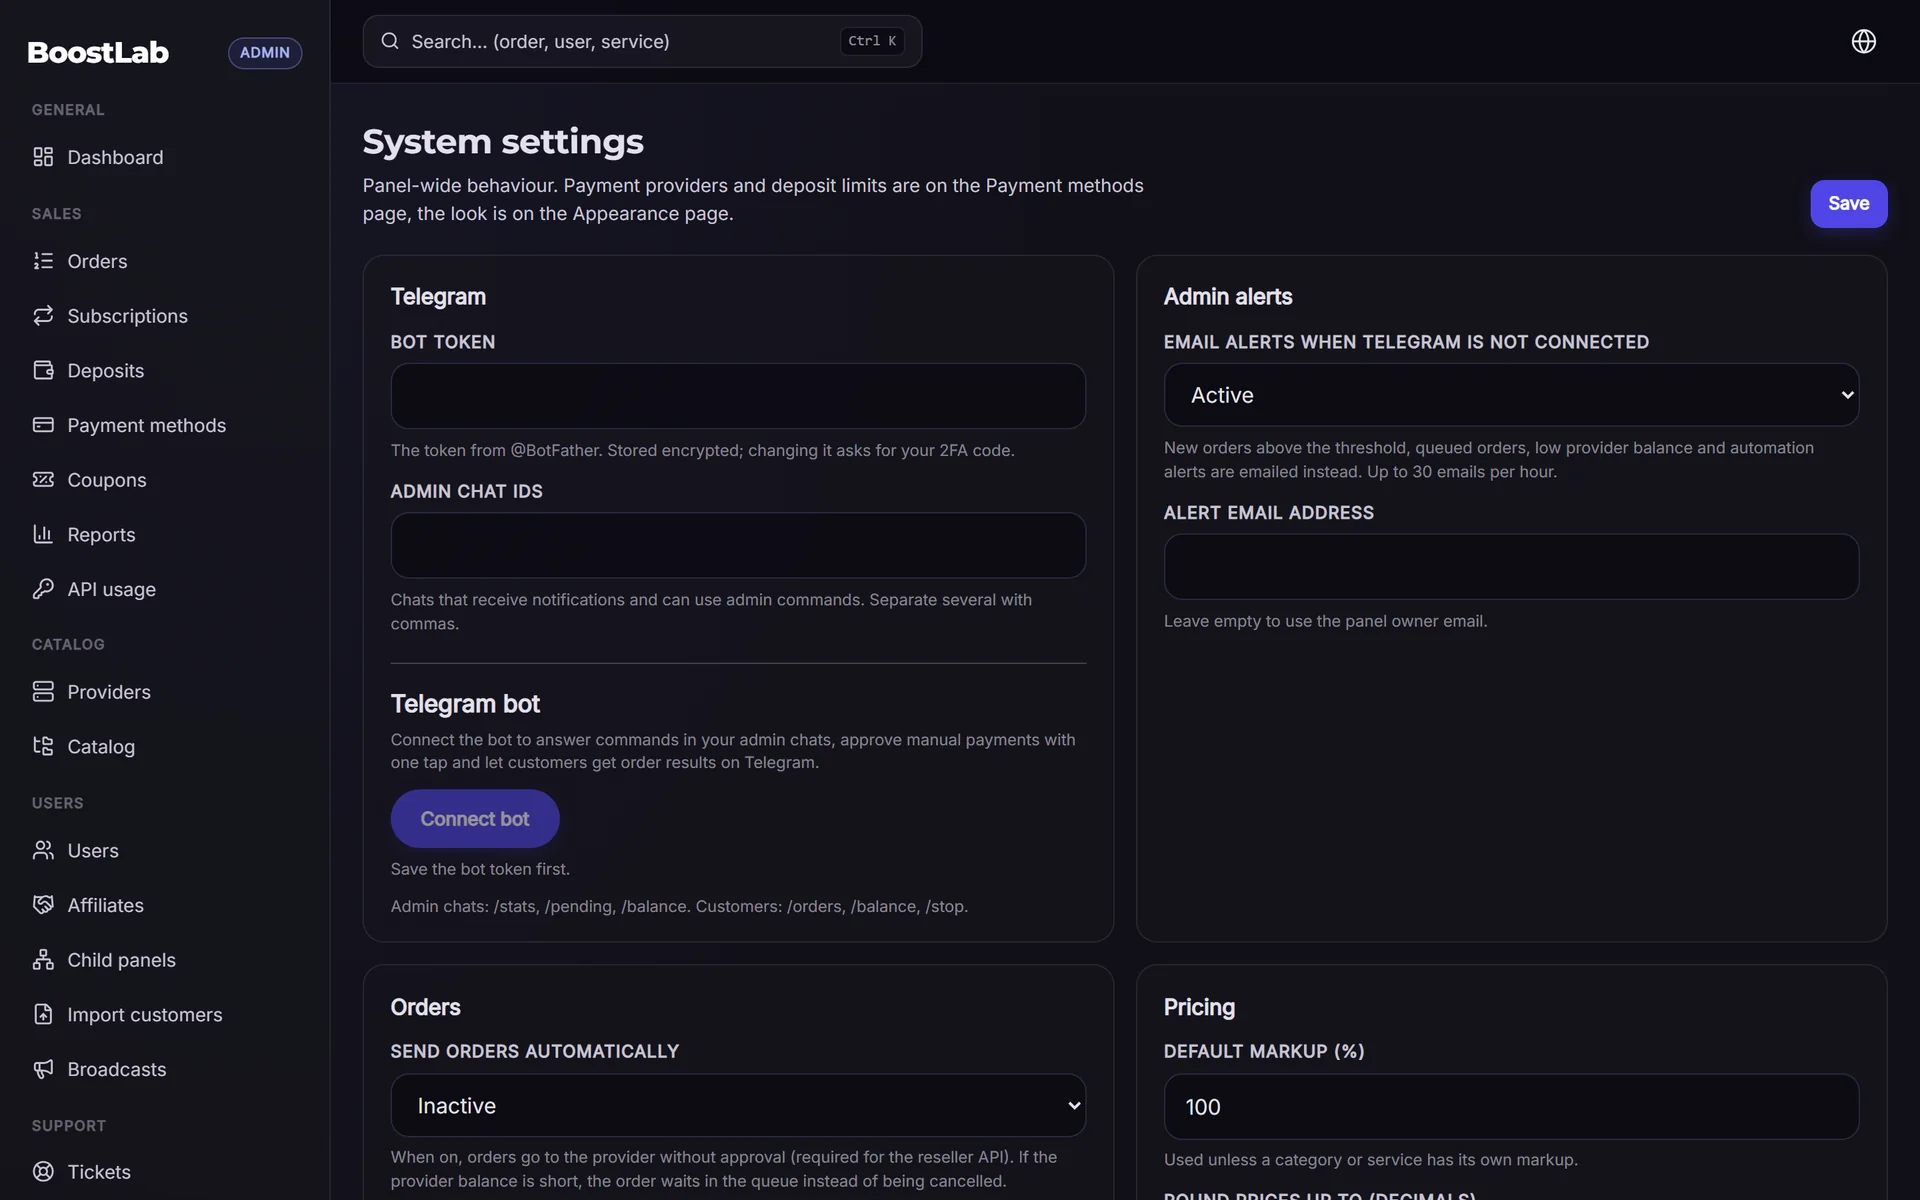
Task: Open the Send orders automatically dropdown
Action: 738,1105
